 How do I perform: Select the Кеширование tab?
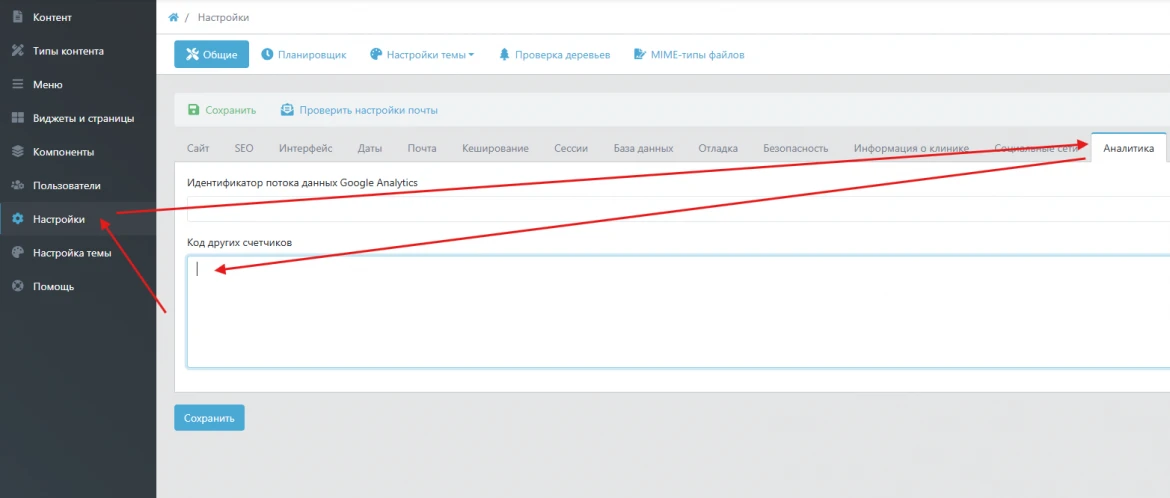tap(495, 148)
